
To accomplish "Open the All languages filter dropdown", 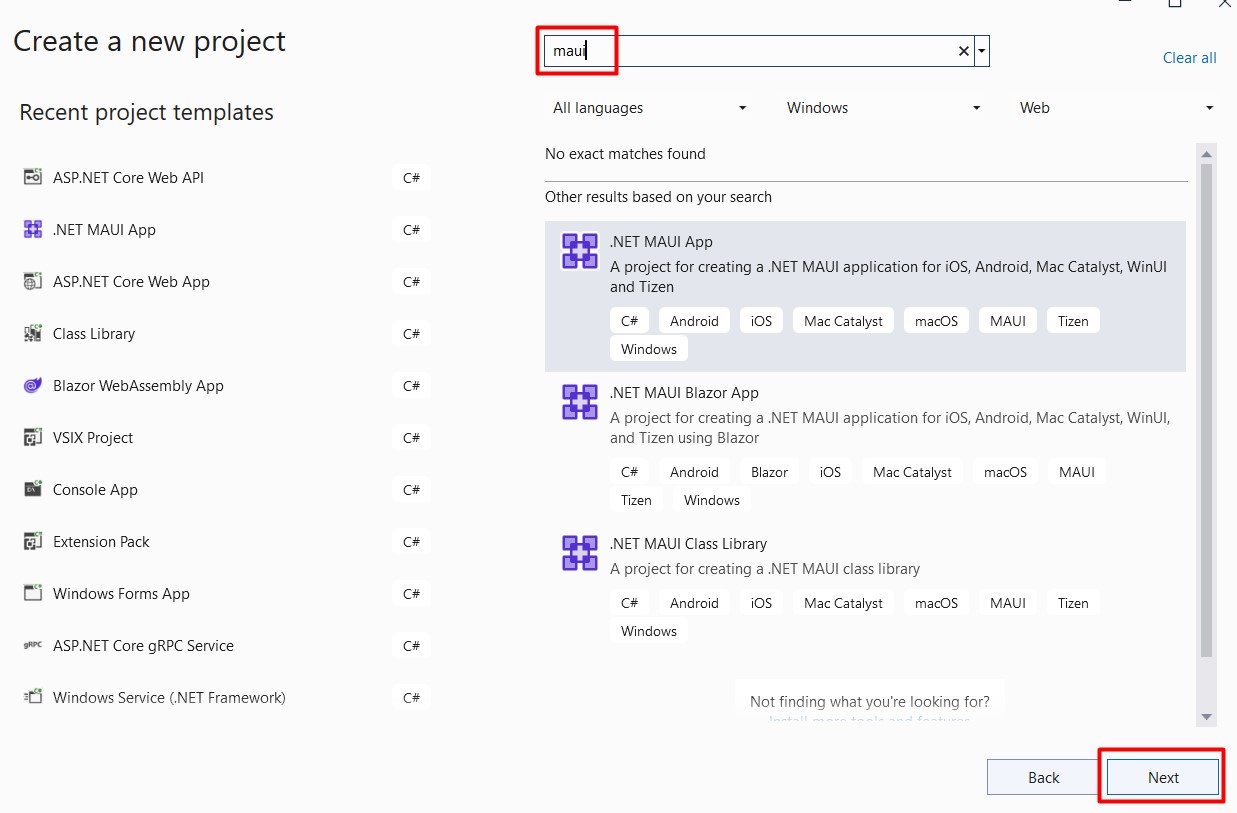I will click(649, 108).
